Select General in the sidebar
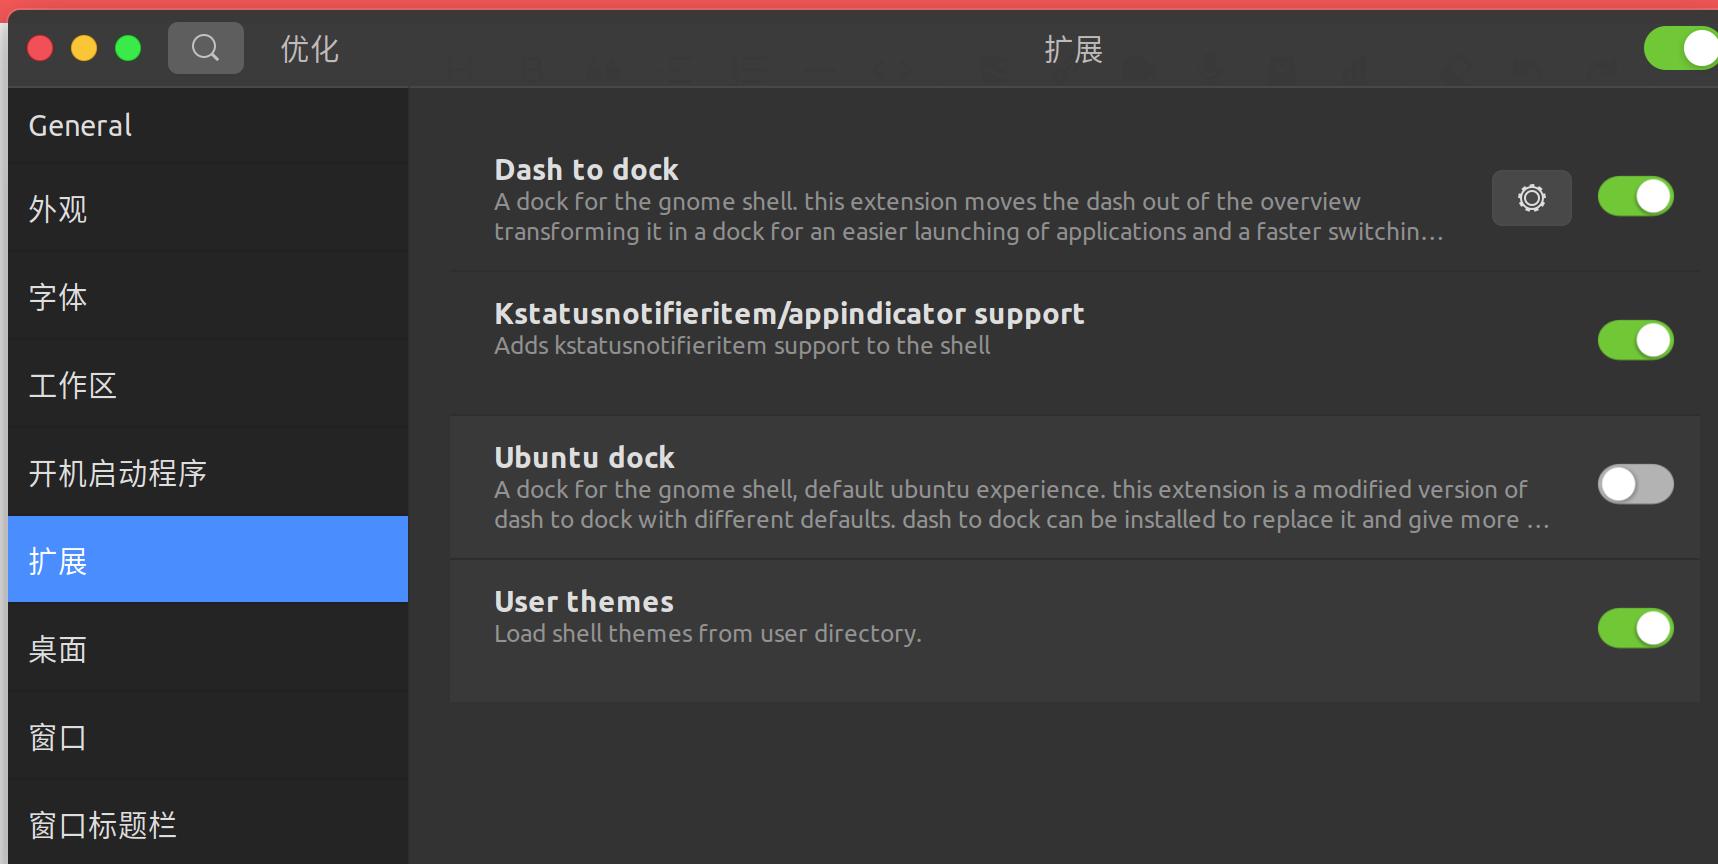Viewport: 1718px width, 864px height. pos(208,125)
